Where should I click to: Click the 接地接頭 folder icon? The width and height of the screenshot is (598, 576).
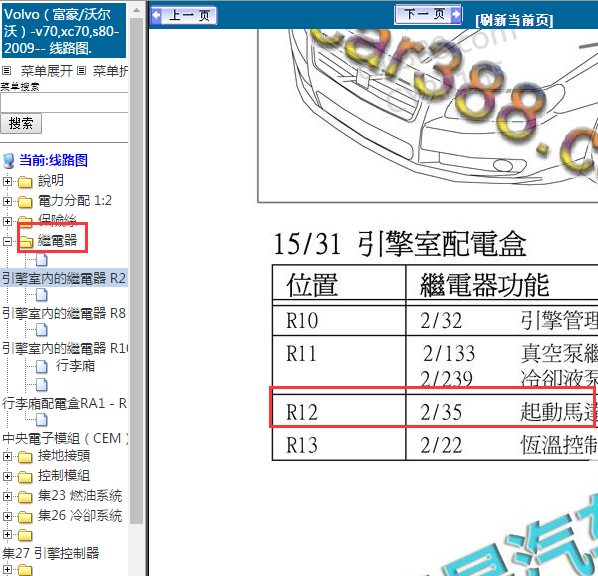(25, 457)
